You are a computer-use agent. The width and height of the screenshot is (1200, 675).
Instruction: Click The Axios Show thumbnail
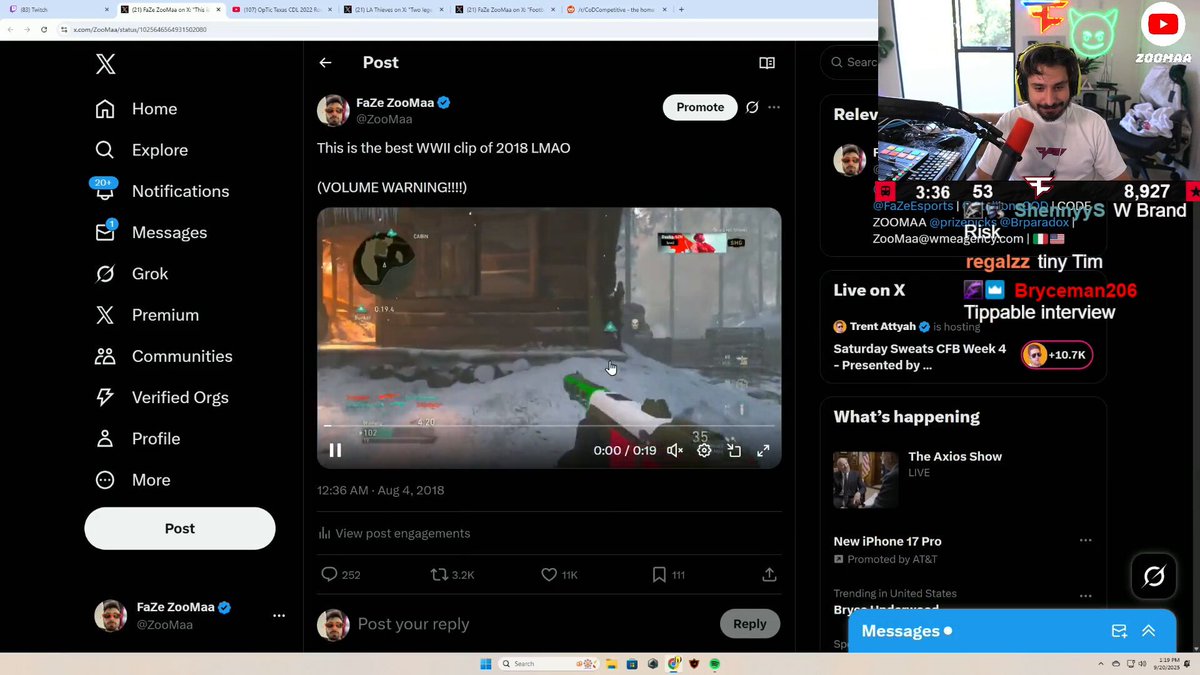tap(866, 480)
